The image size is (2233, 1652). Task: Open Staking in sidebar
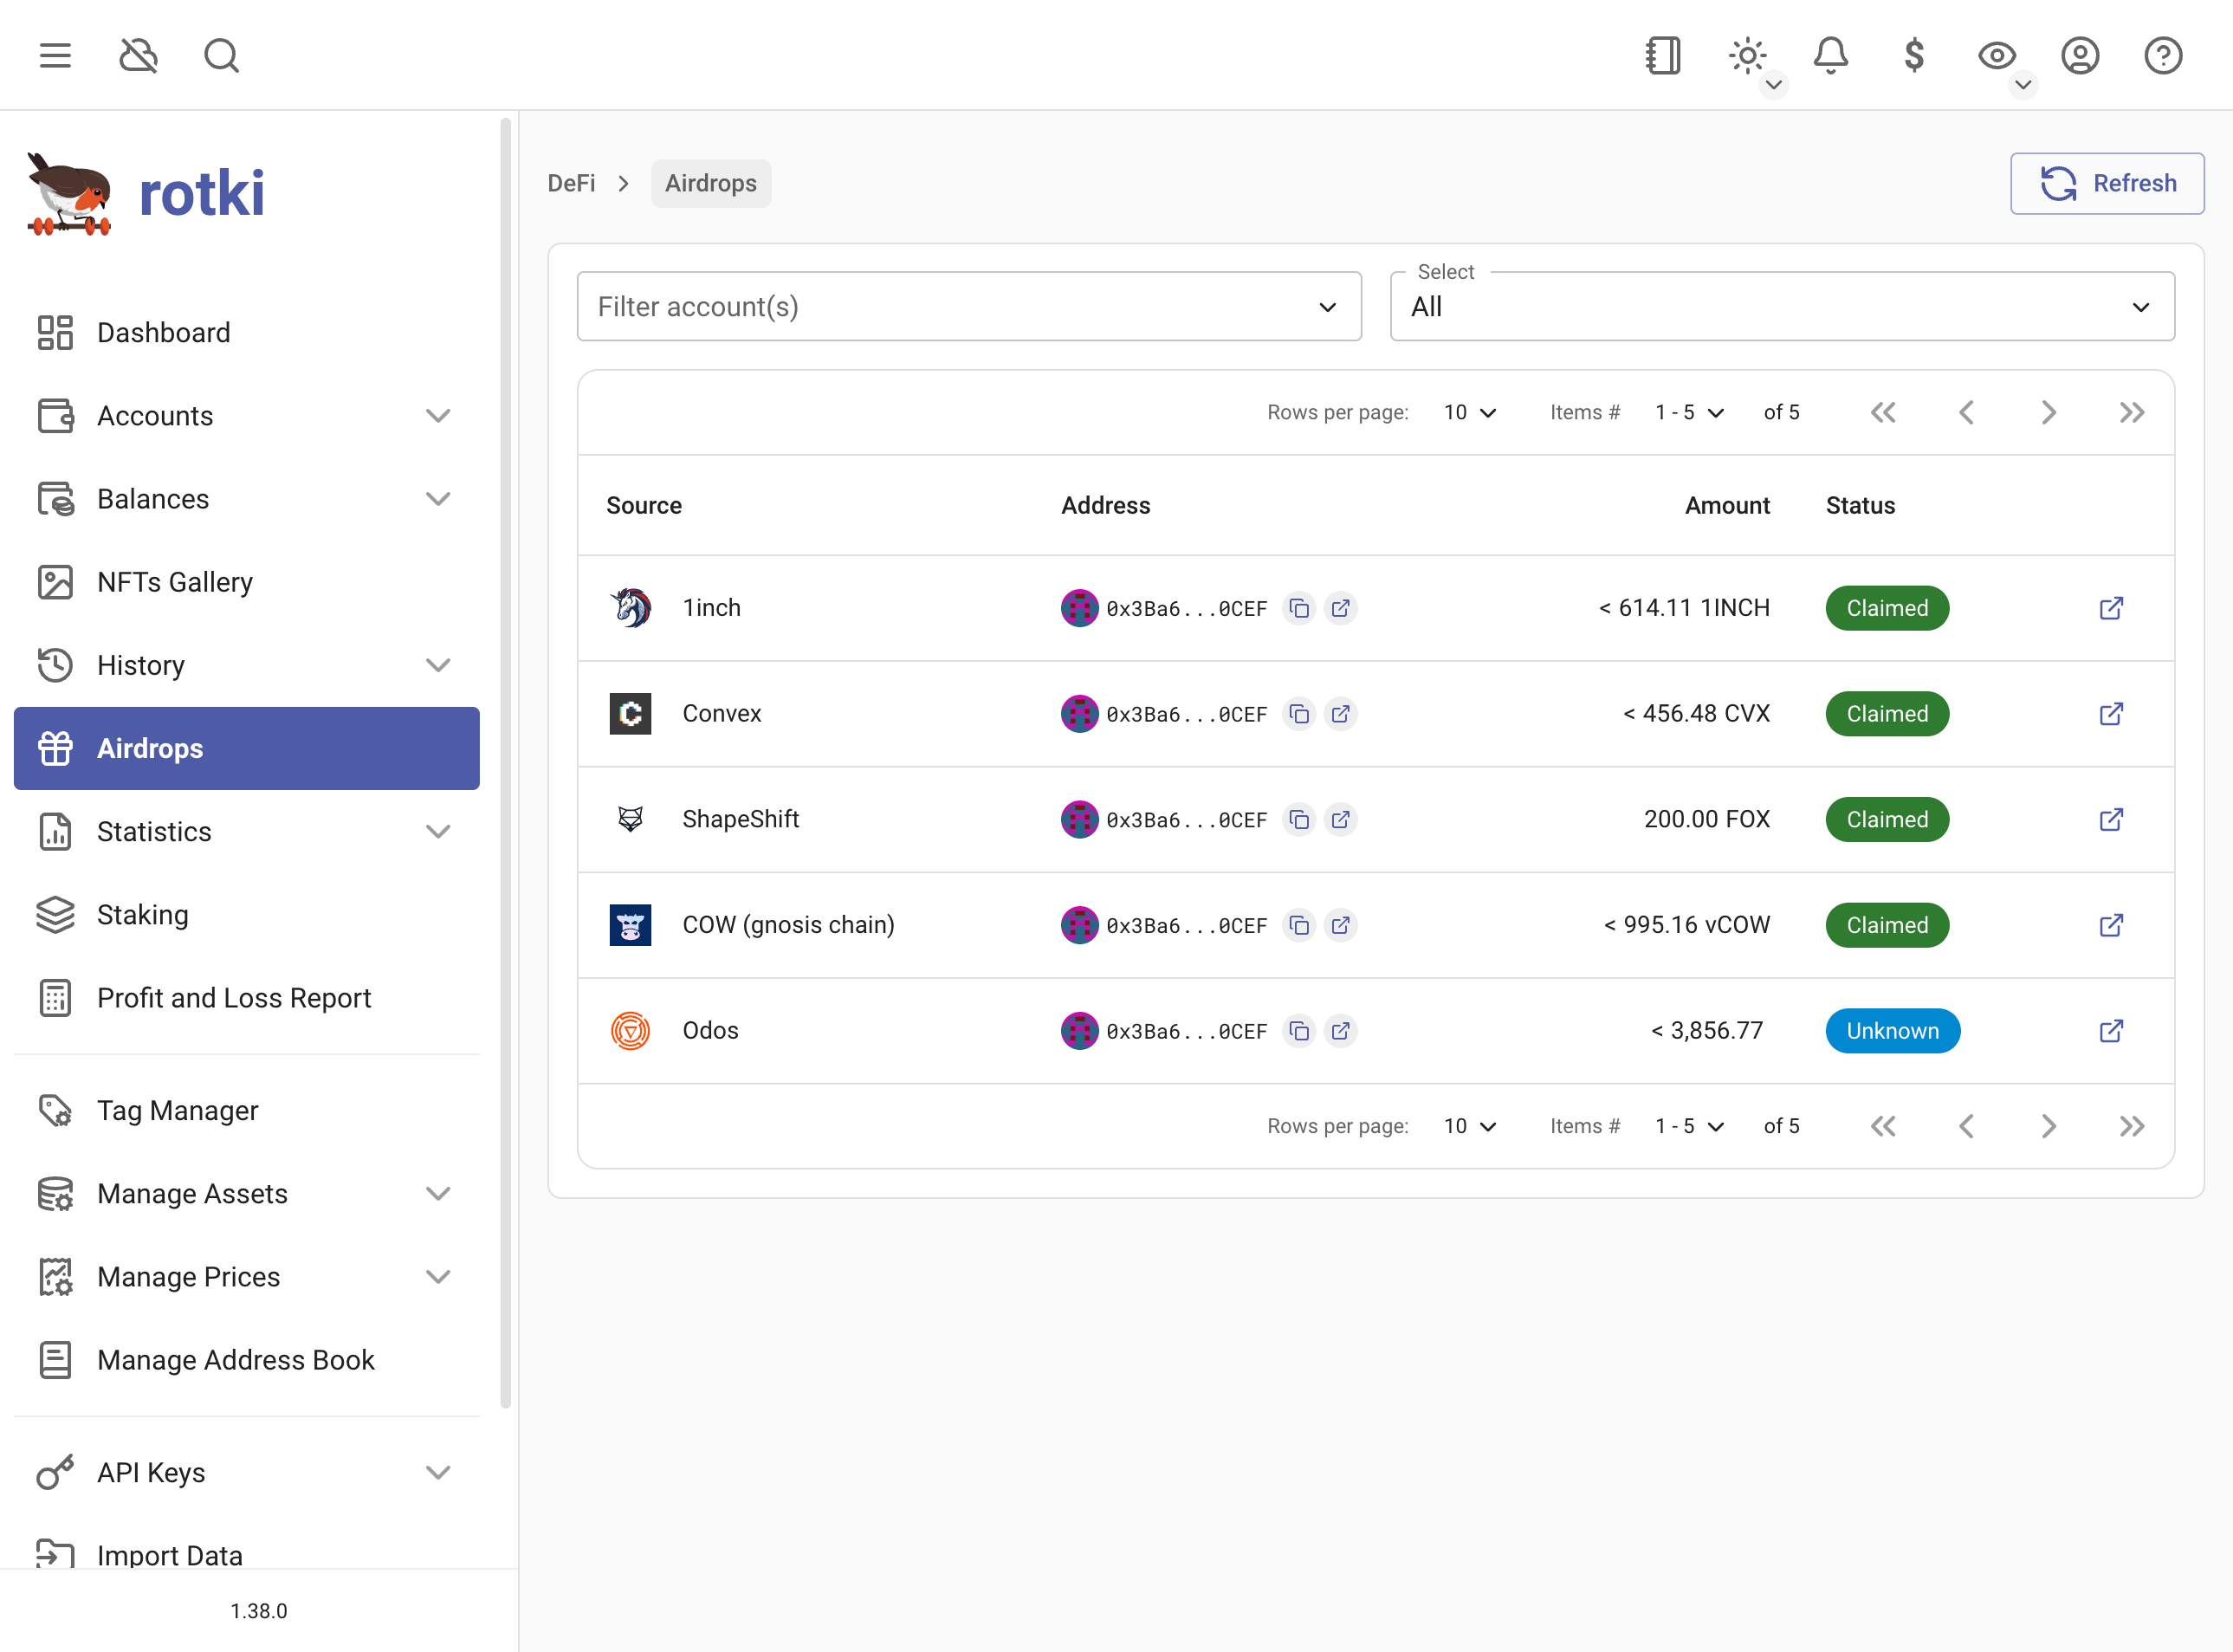point(246,914)
